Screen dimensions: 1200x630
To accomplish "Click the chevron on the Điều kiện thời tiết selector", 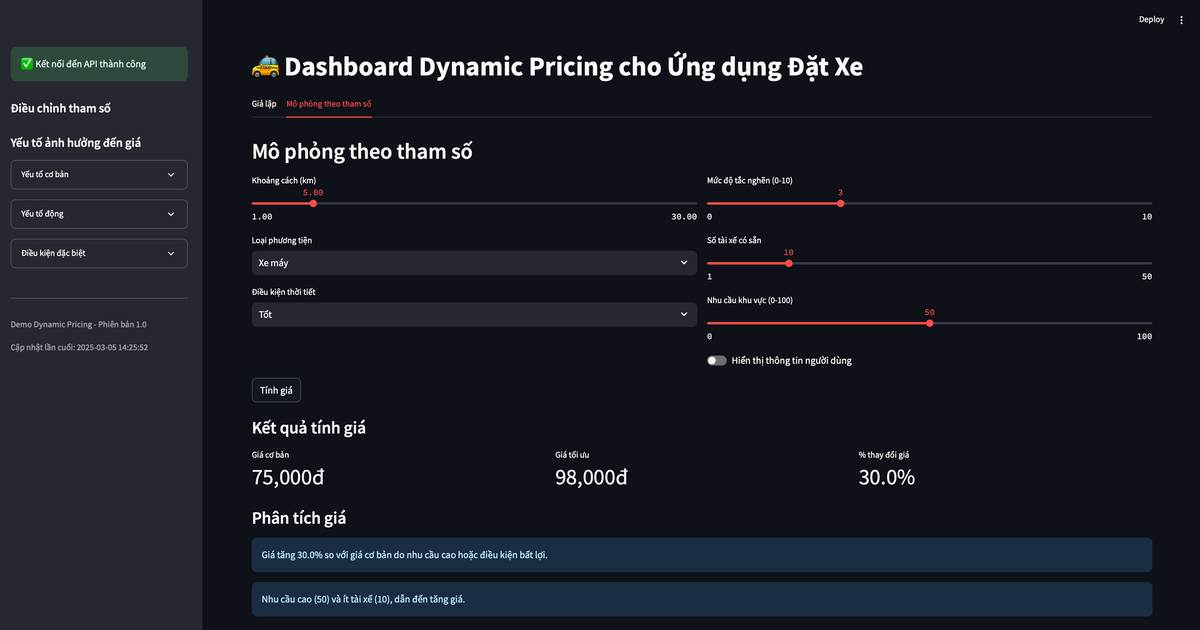I will click(684, 314).
